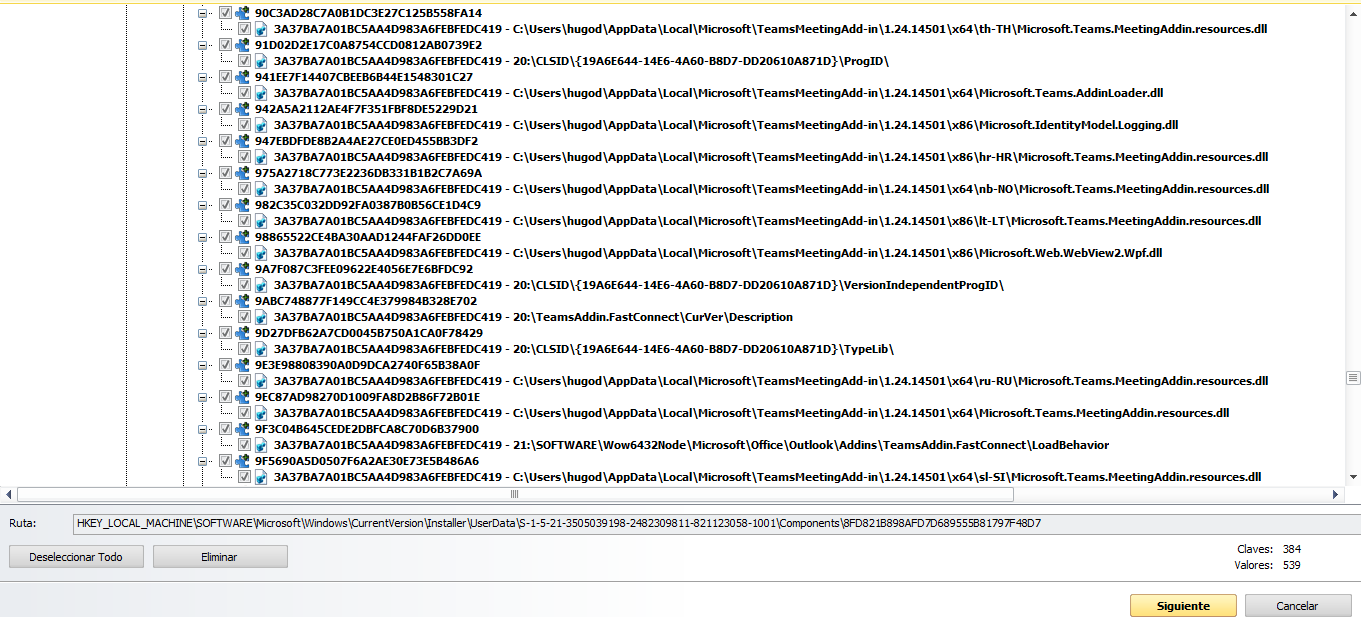Click the horizontal scrollbar thumb under the tree
The width and height of the screenshot is (1361, 617).
coord(515,495)
